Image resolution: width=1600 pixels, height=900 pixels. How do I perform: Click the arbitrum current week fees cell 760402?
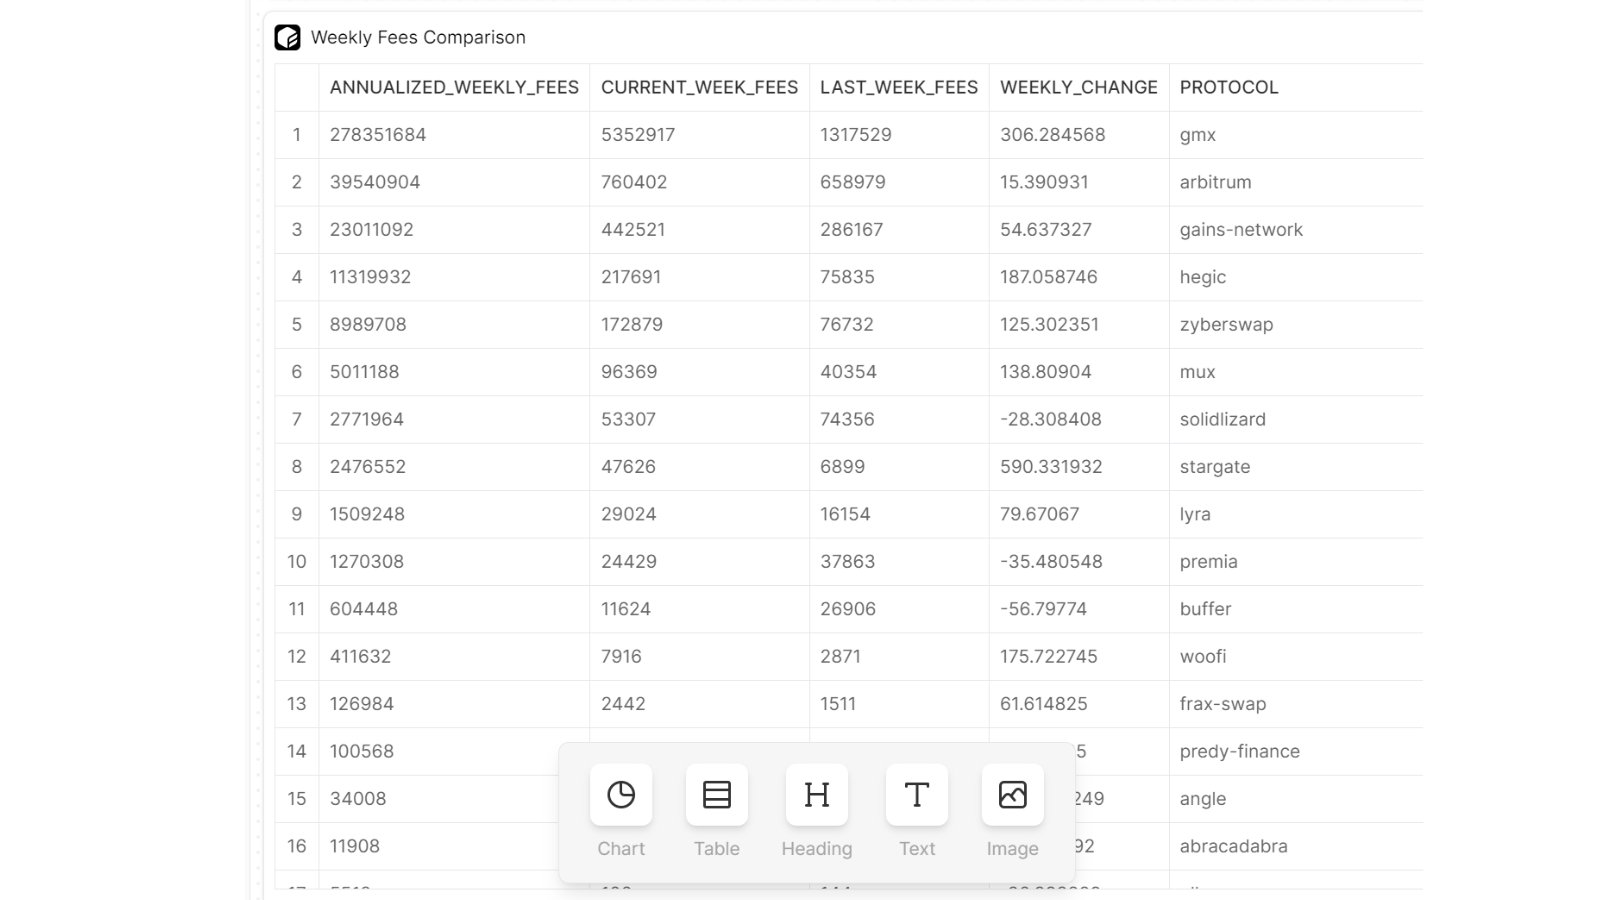tap(634, 183)
